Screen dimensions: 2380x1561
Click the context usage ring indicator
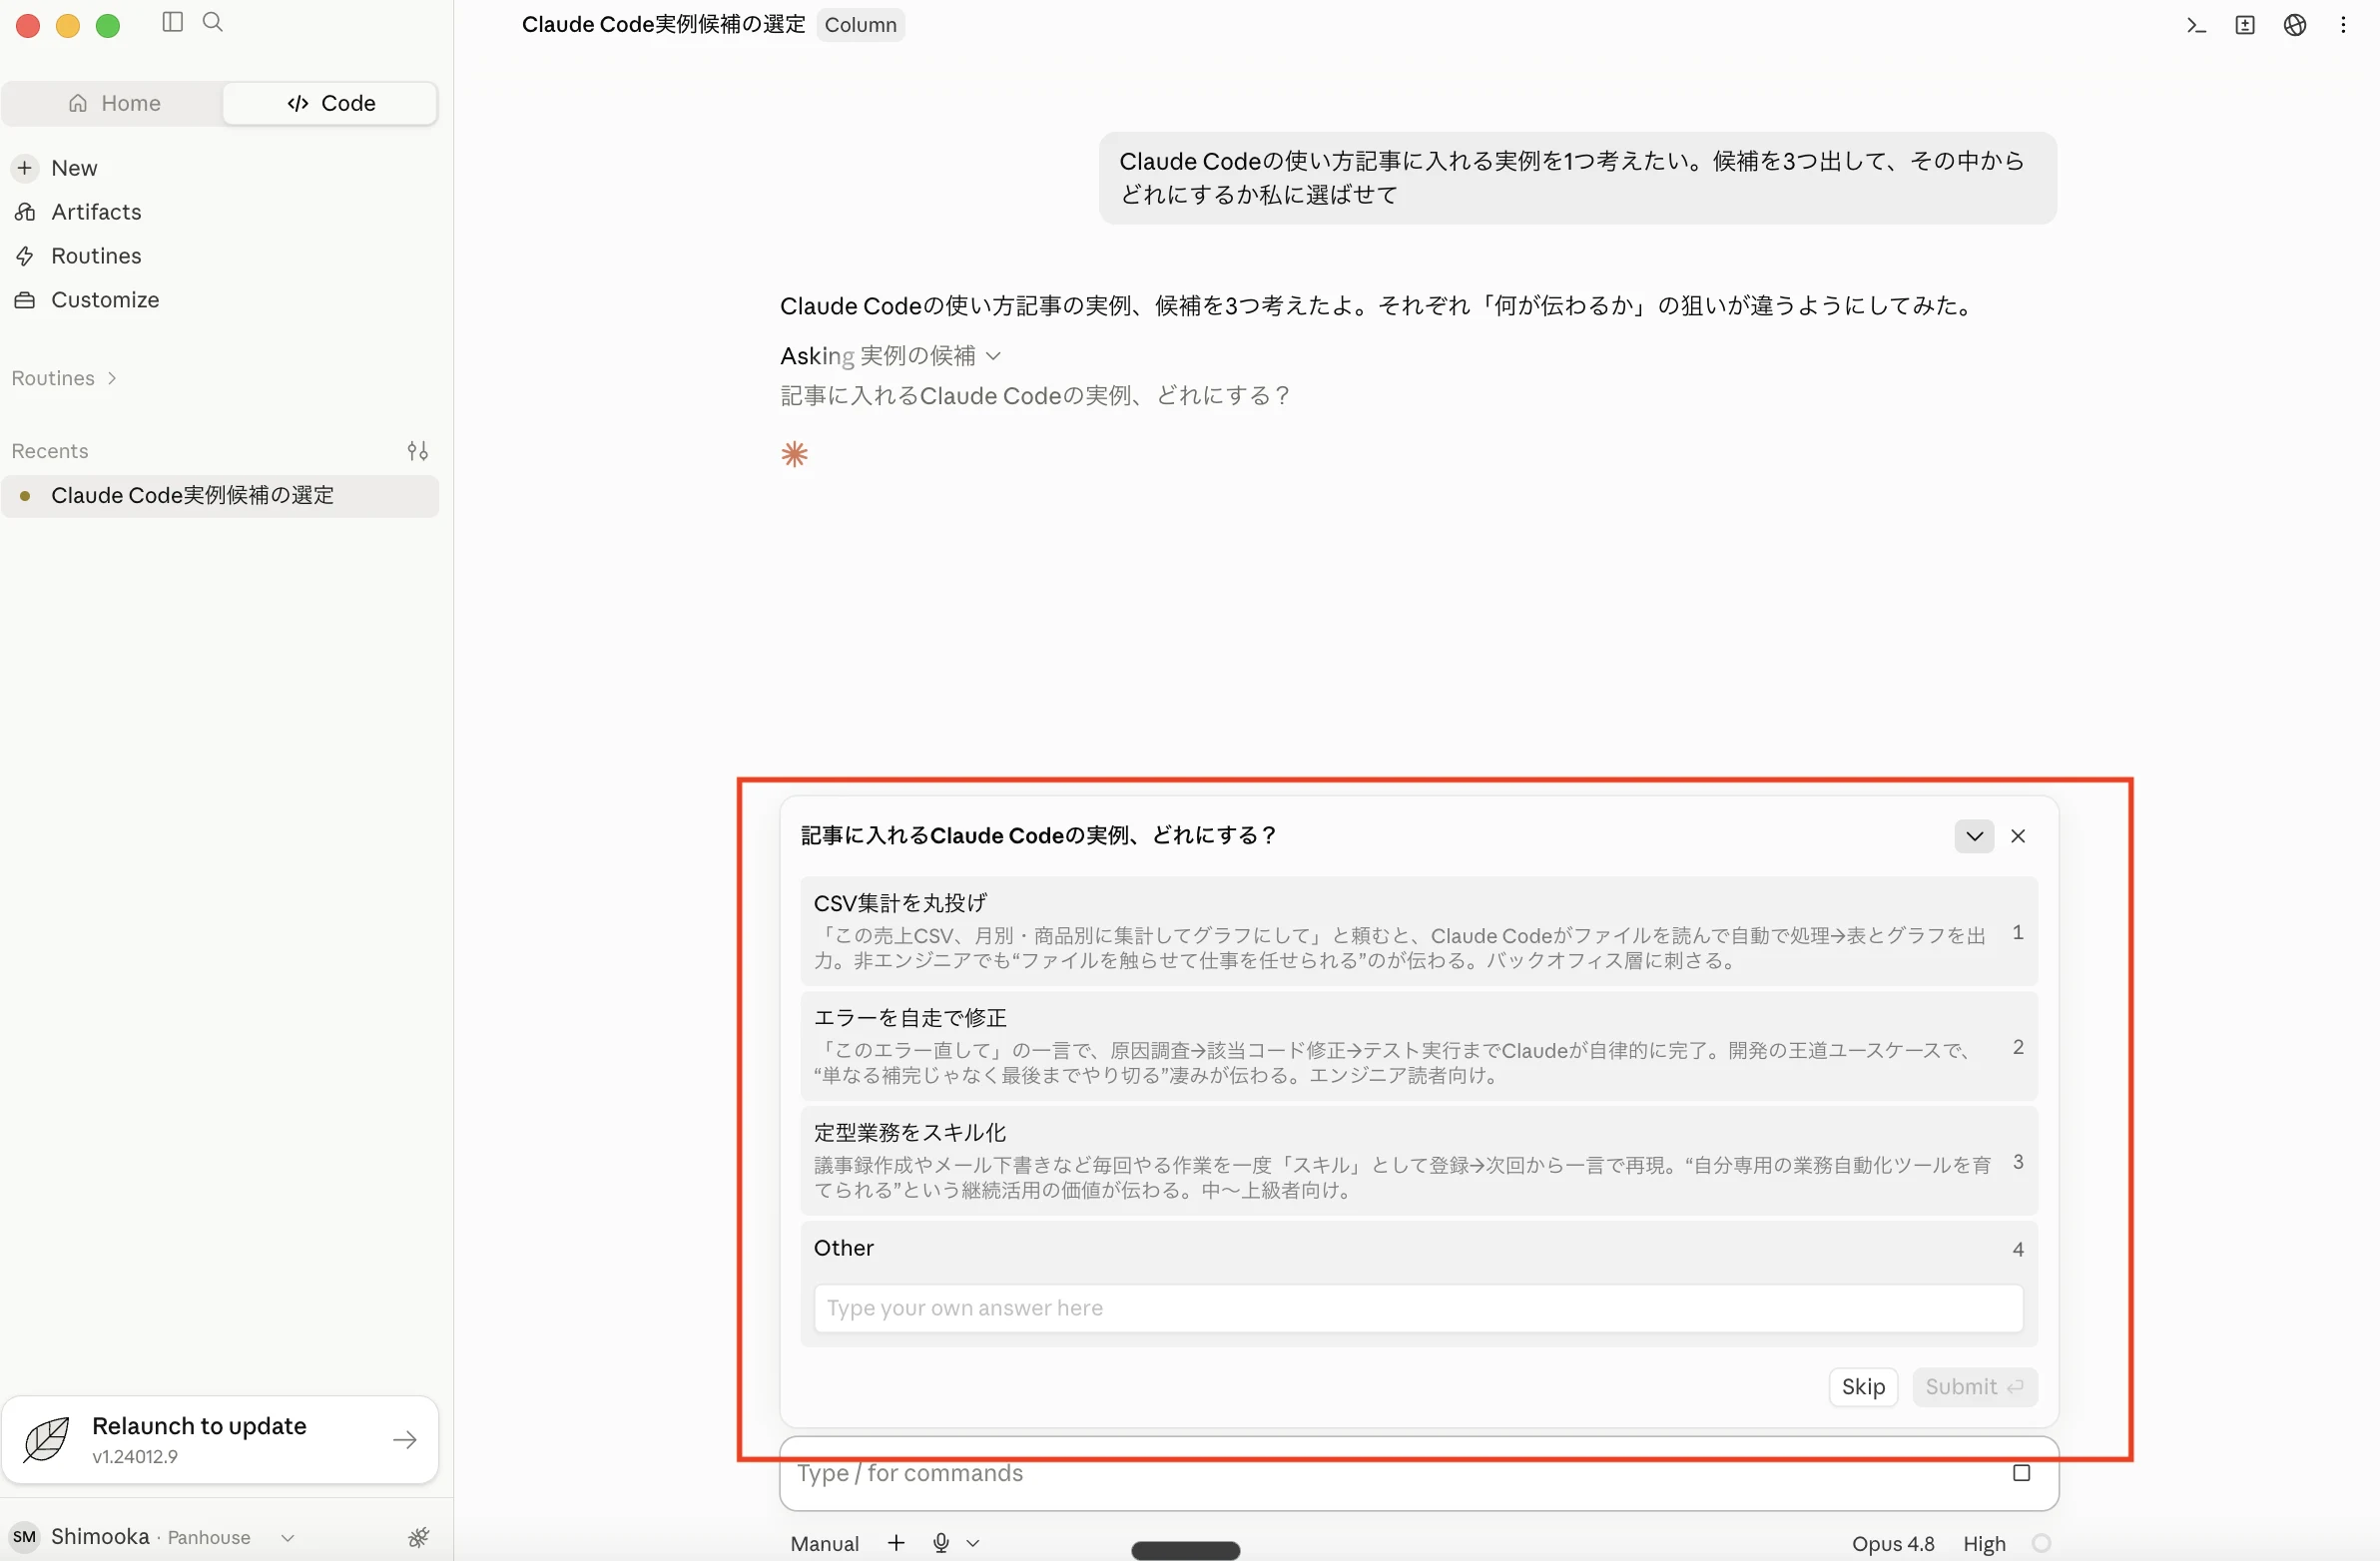point(2041,1543)
